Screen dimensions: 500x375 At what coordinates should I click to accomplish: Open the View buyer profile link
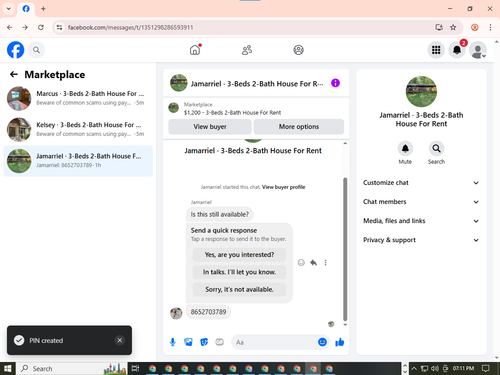click(x=283, y=187)
